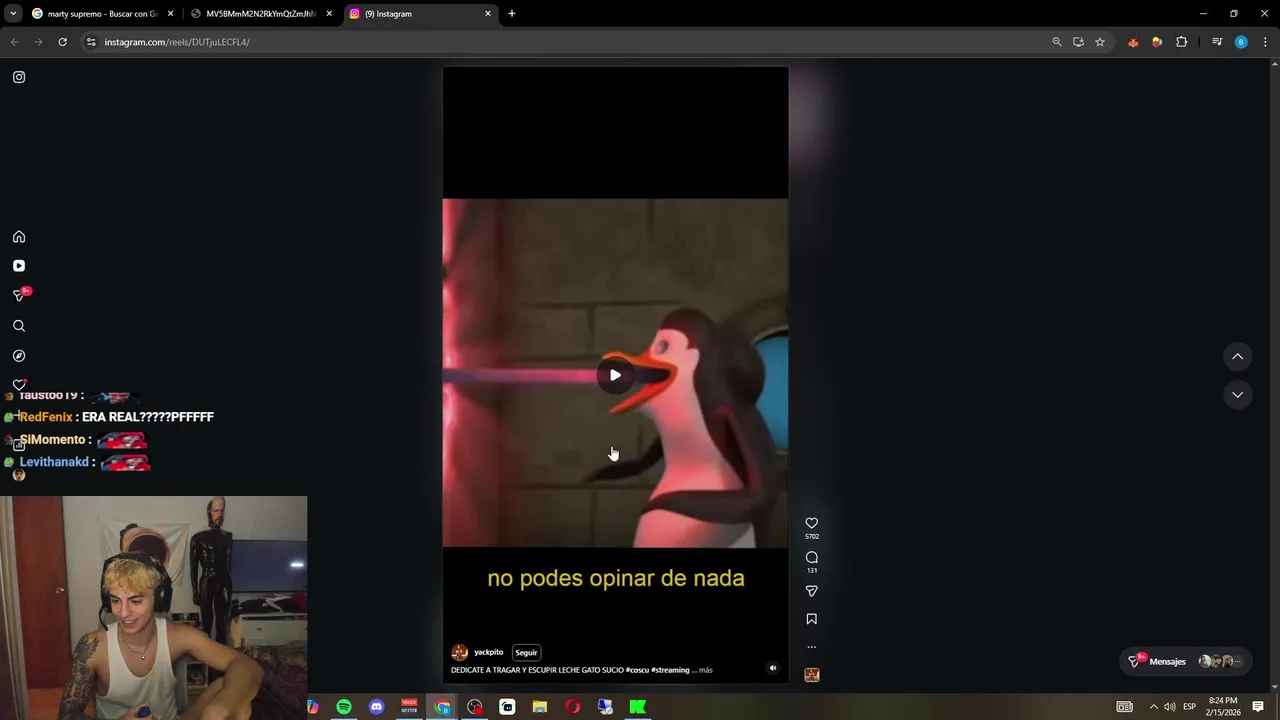1280x720 pixels.
Task: Open the touch keyboard tray icon
Action: point(1125,707)
